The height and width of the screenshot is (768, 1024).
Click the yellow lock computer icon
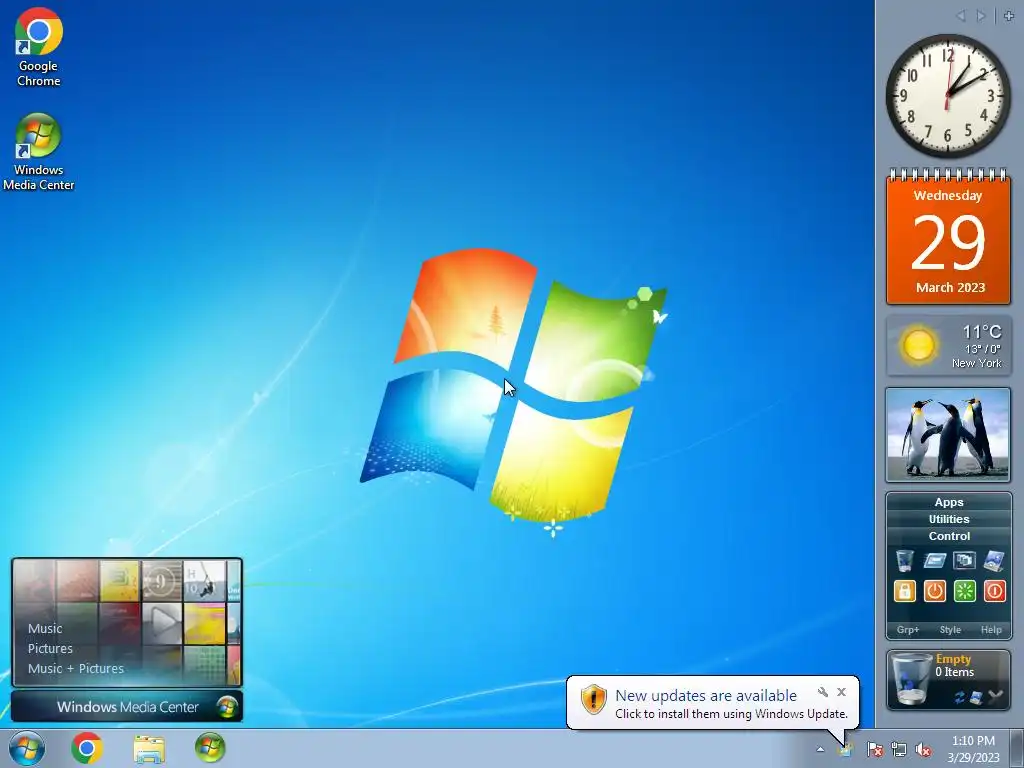(904, 591)
